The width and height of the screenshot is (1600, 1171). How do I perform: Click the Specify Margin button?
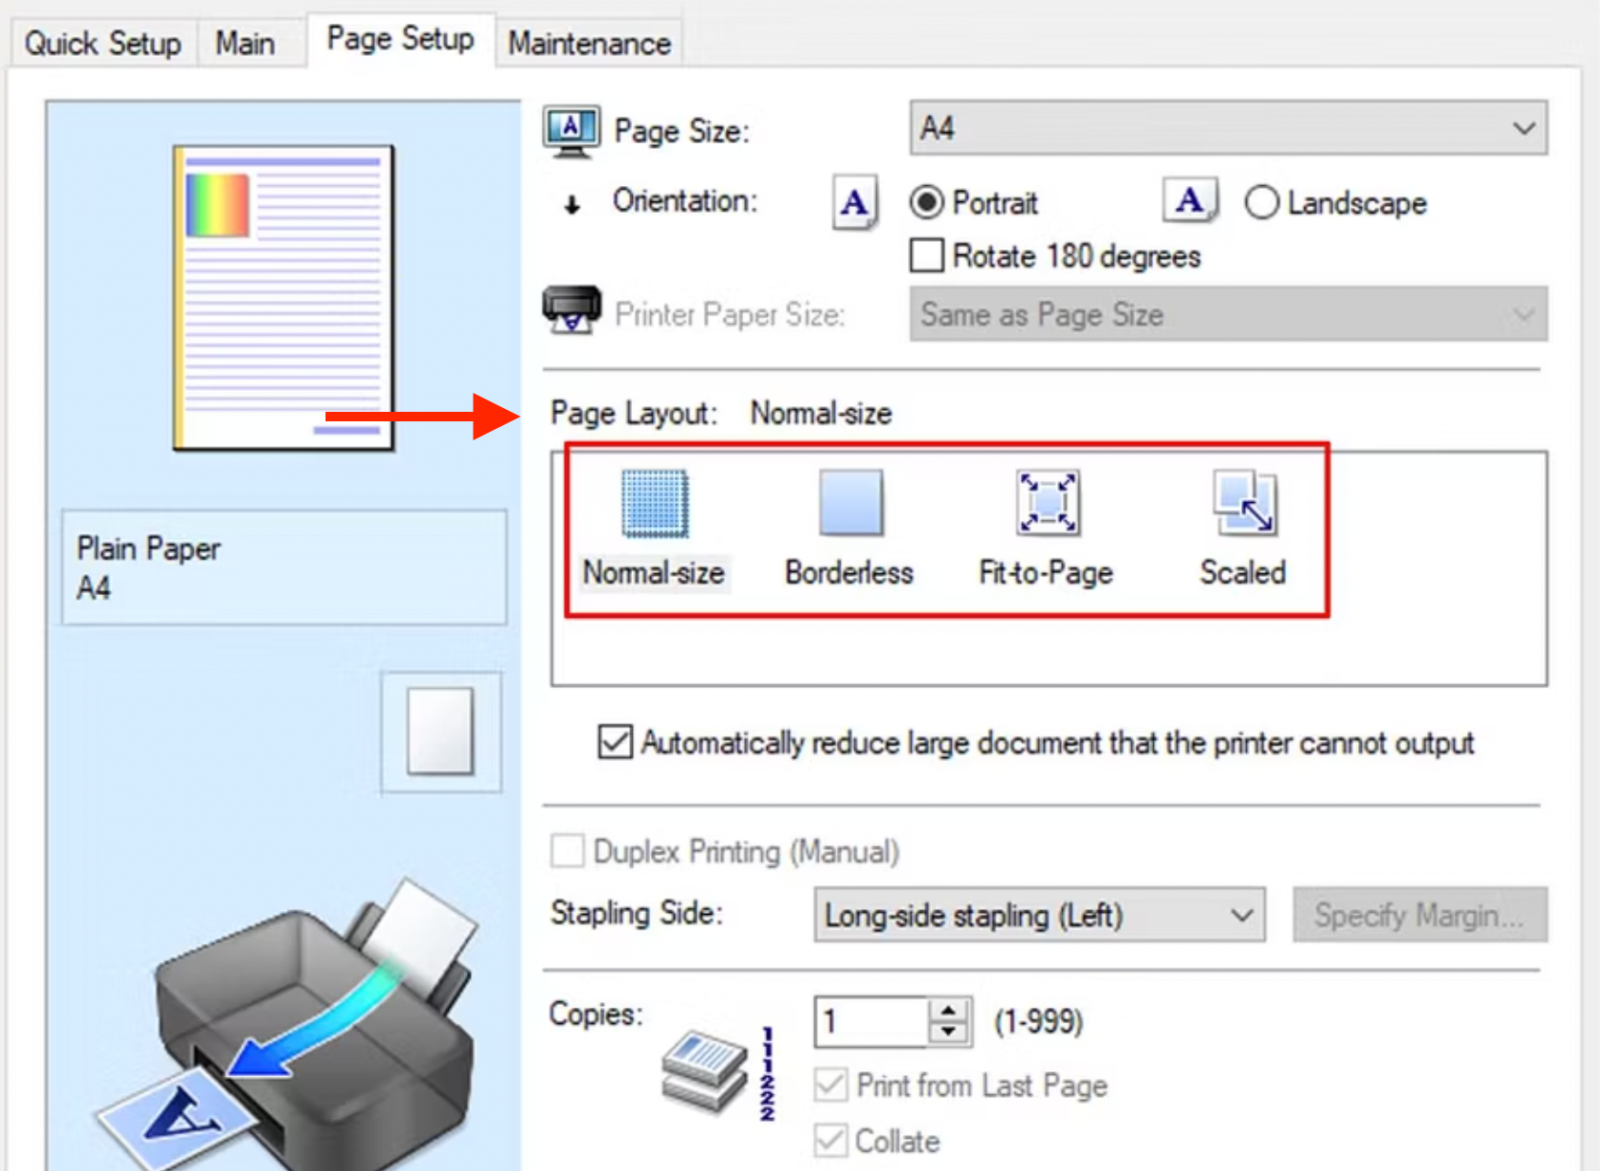click(x=1419, y=915)
